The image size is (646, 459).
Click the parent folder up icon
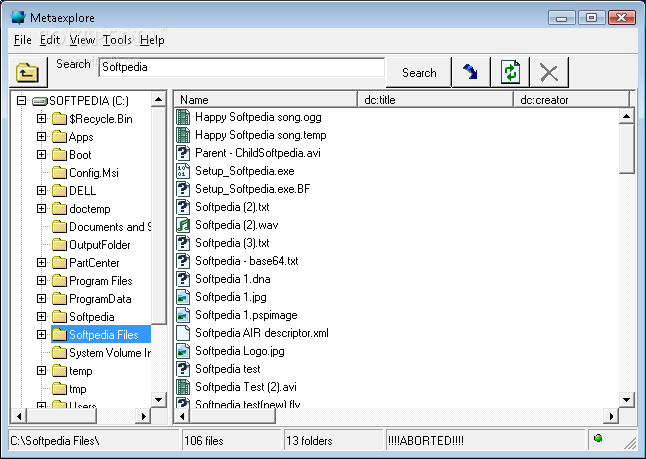(x=28, y=73)
